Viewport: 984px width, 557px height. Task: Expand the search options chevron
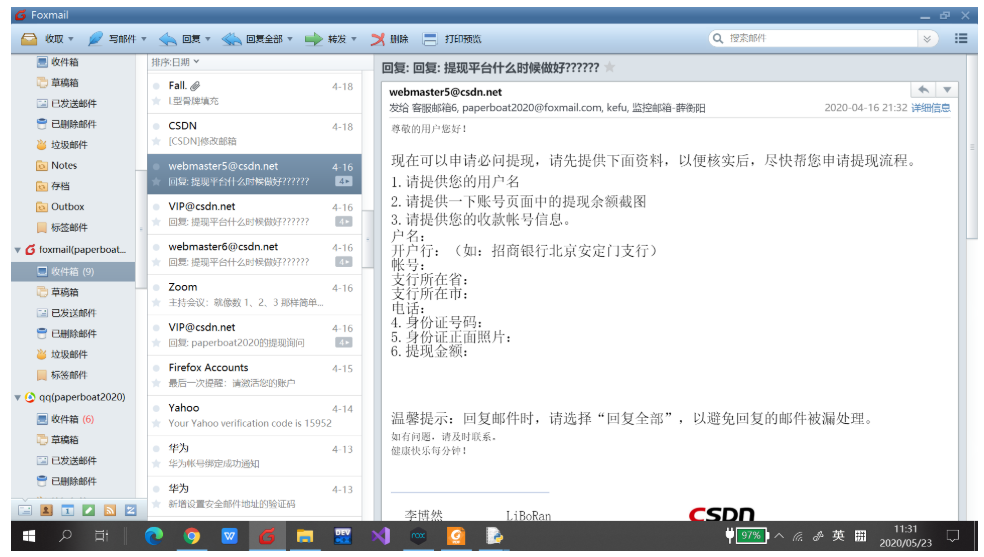tap(927, 39)
